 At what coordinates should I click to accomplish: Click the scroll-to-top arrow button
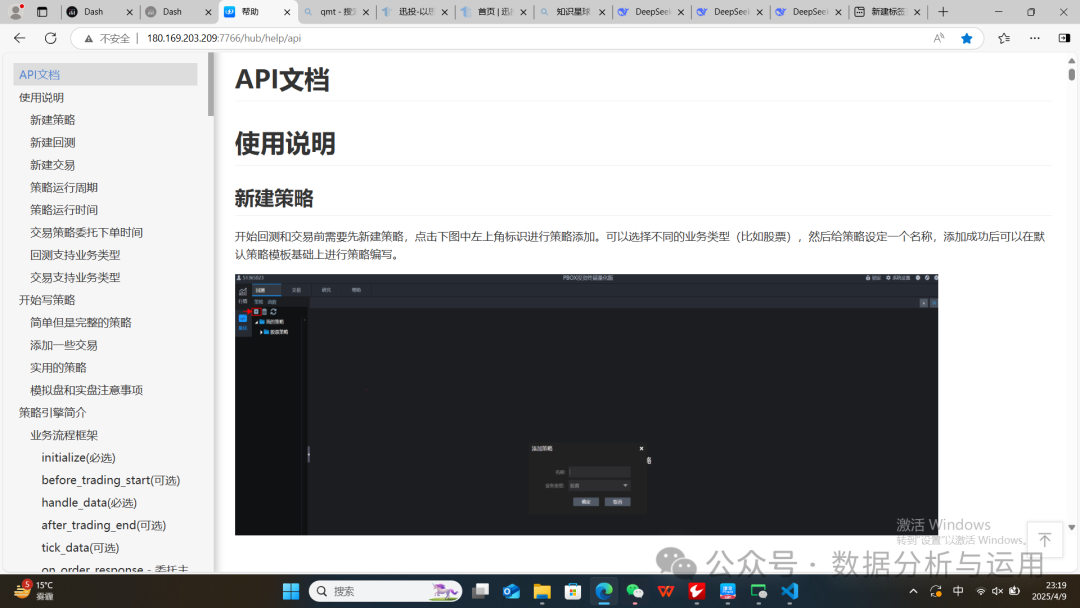(x=1045, y=540)
